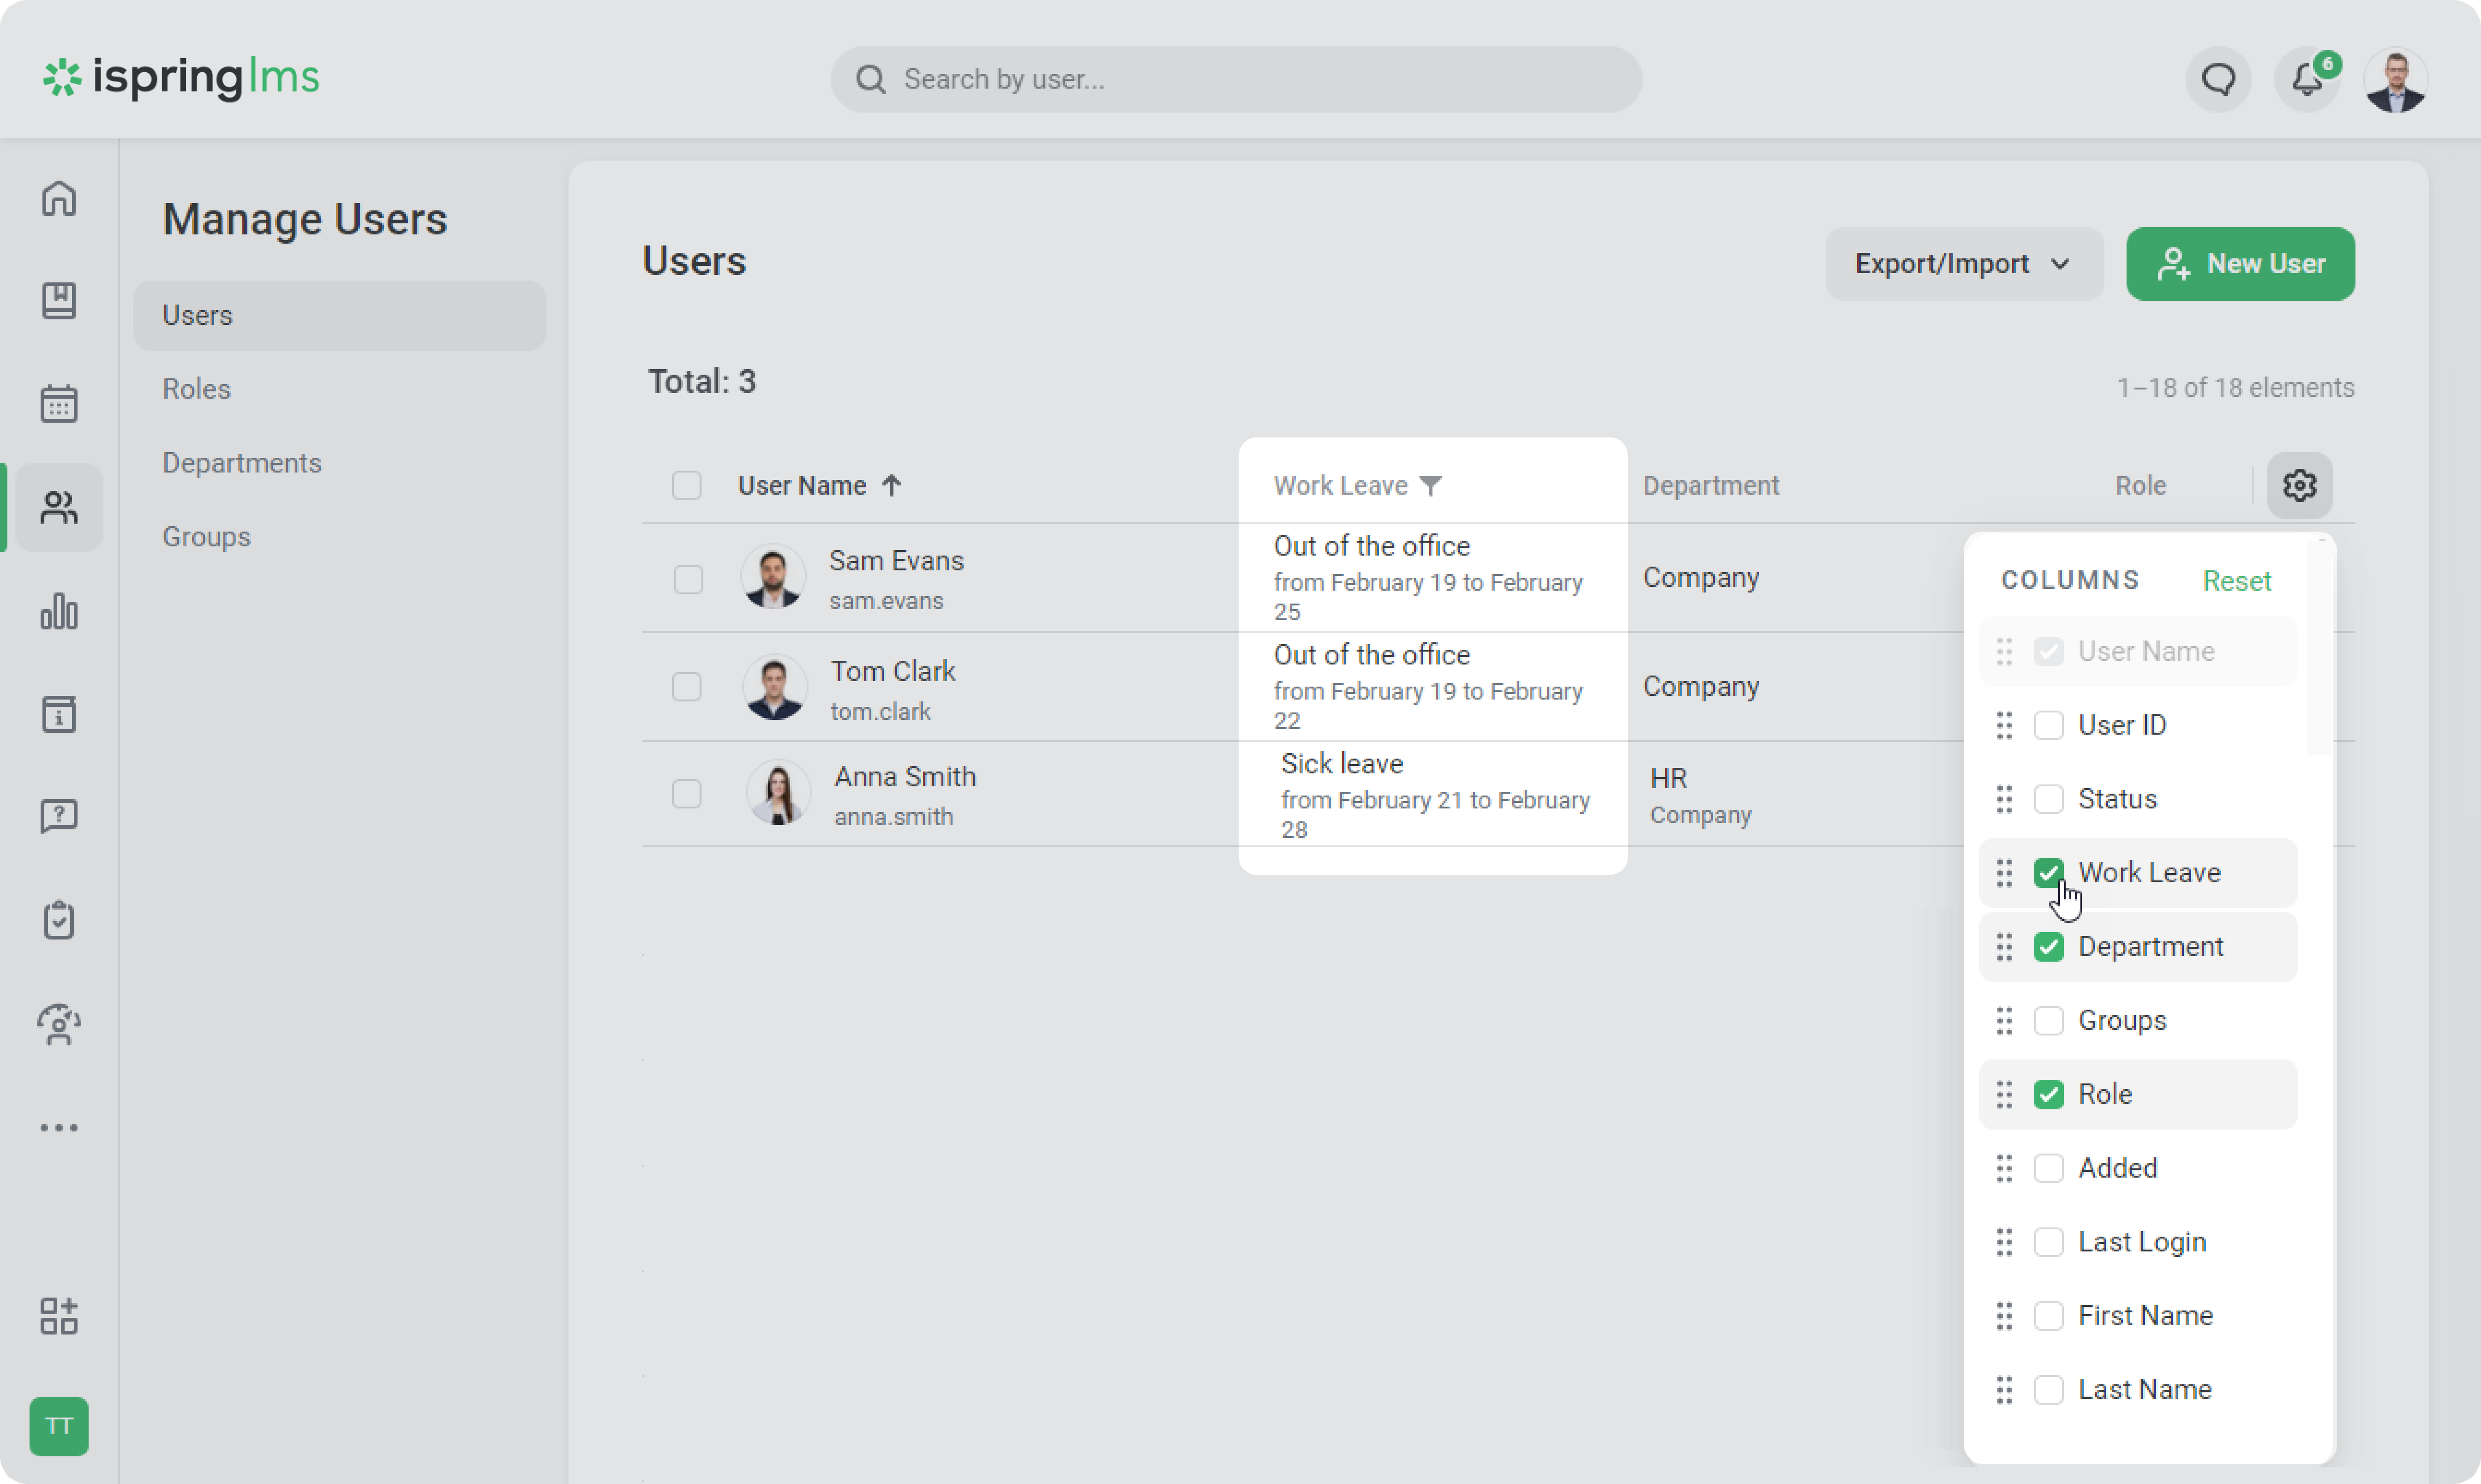The width and height of the screenshot is (2481, 1484).
Task: Open the Departments menu item
Action: coord(242,463)
